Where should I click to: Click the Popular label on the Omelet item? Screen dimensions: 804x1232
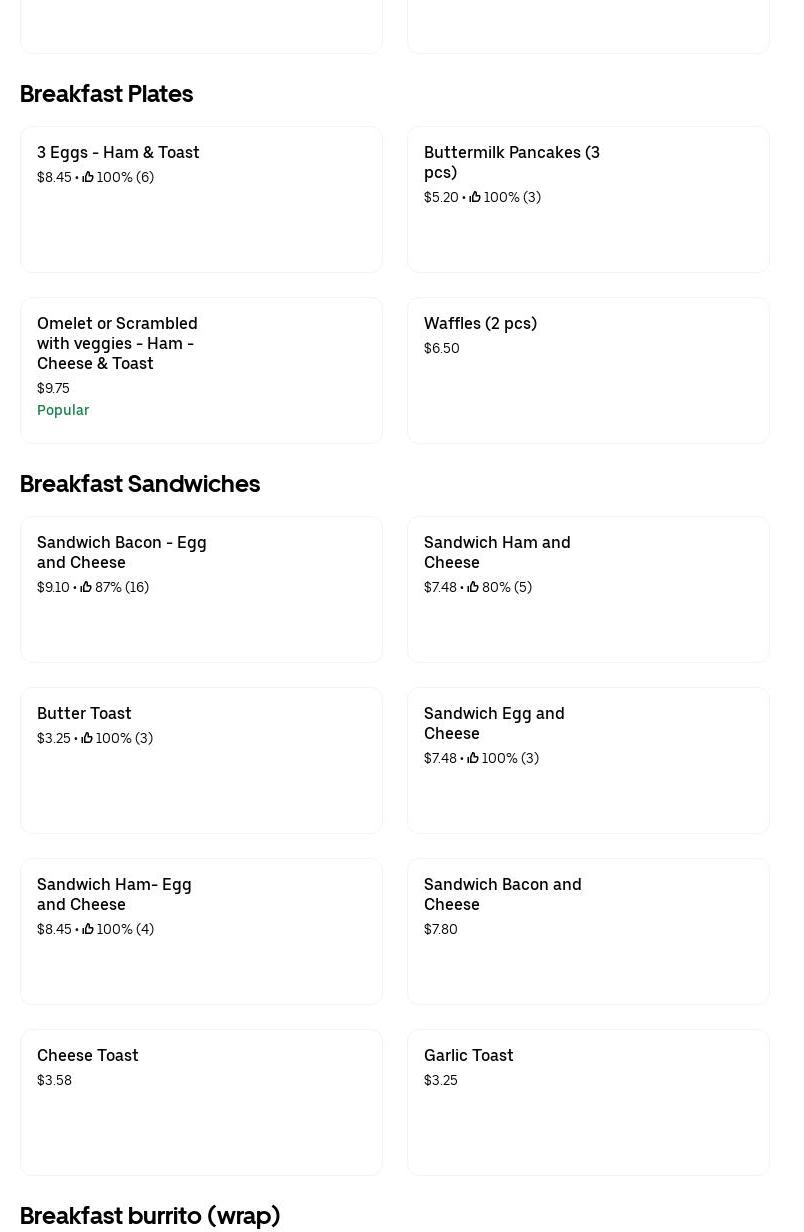pyautogui.click(x=63, y=410)
